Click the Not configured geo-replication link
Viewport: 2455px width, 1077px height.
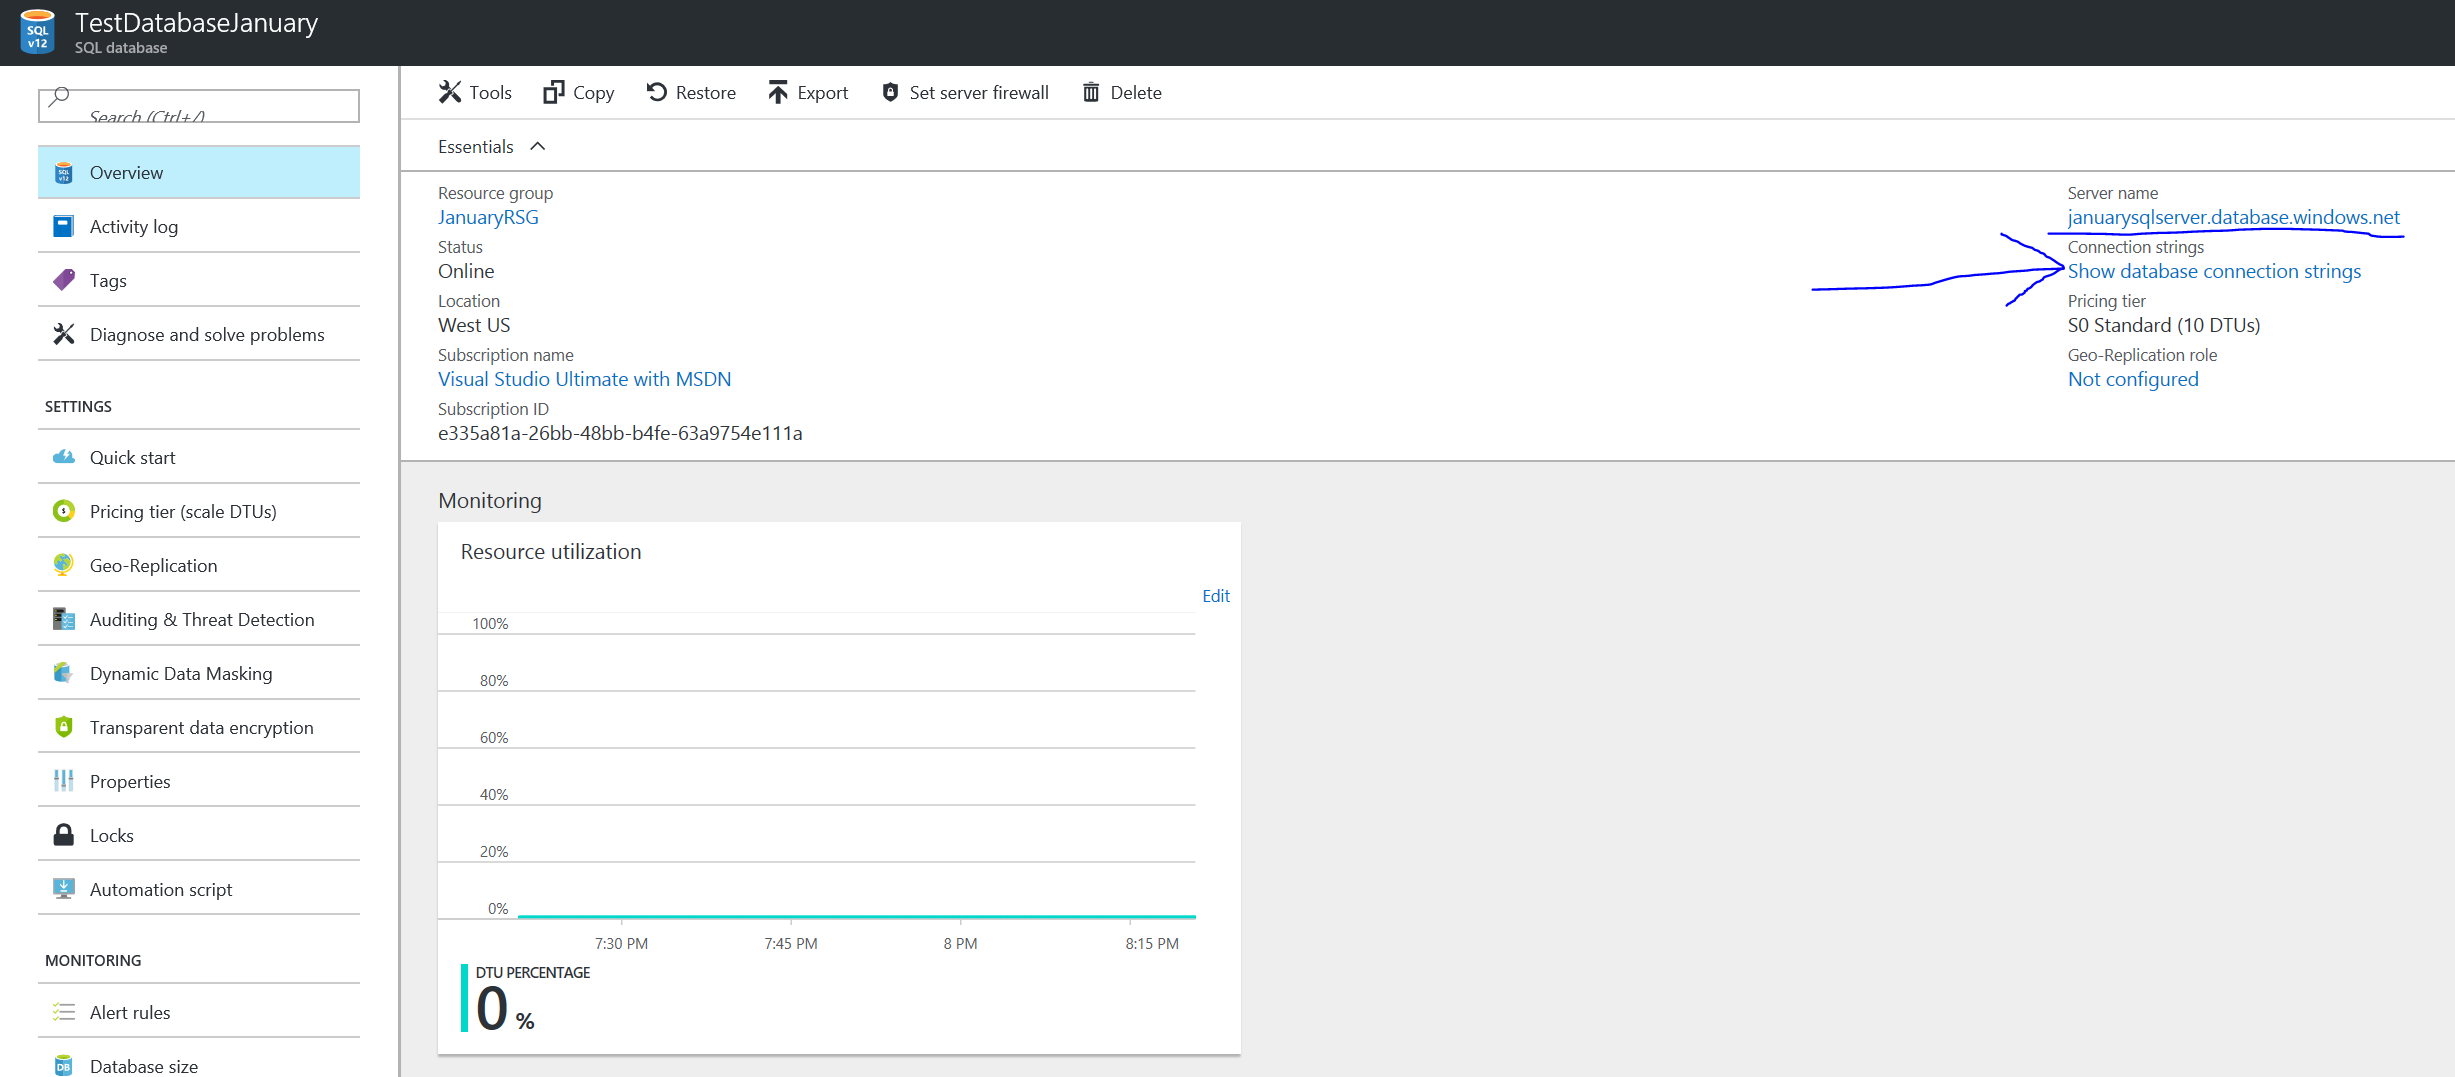pyautogui.click(x=2133, y=379)
